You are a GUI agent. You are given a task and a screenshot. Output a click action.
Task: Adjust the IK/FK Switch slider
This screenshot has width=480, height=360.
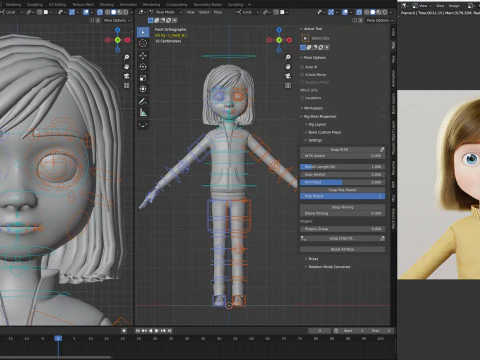tap(343, 156)
